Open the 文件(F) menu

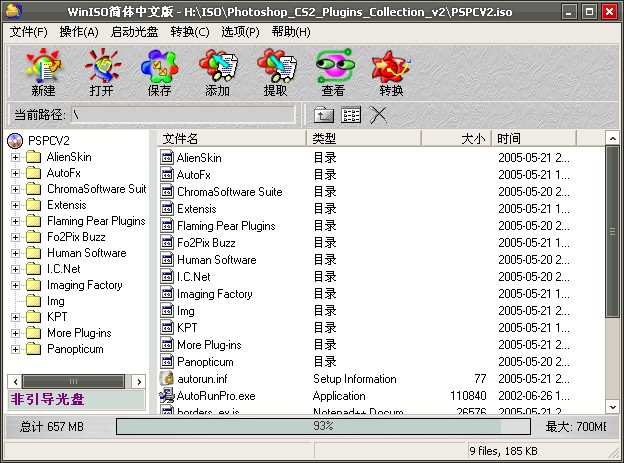tap(29, 31)
